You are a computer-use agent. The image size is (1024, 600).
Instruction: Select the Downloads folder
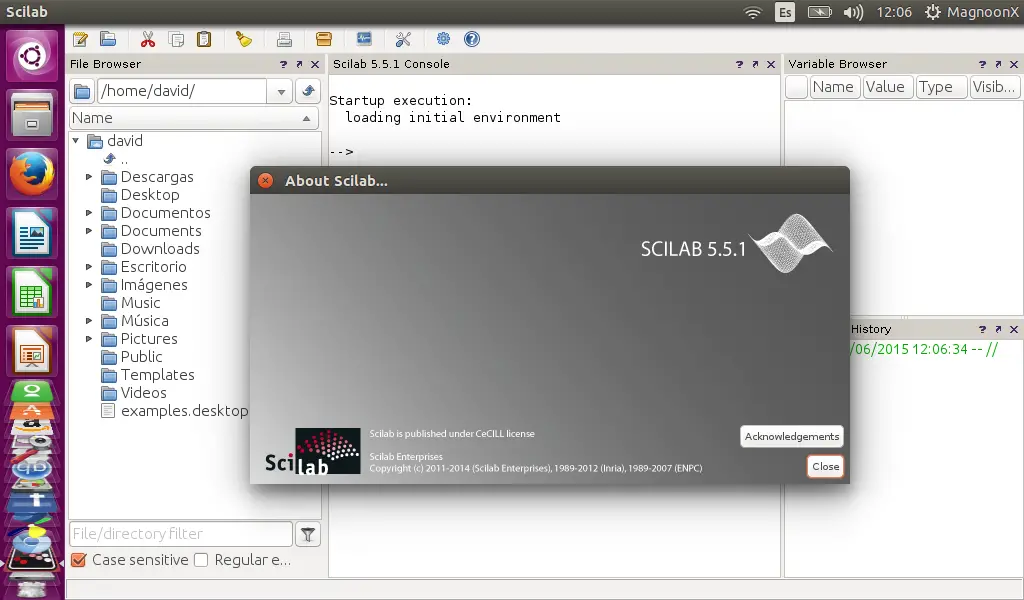pyautogui.click(x=150, y=249)
